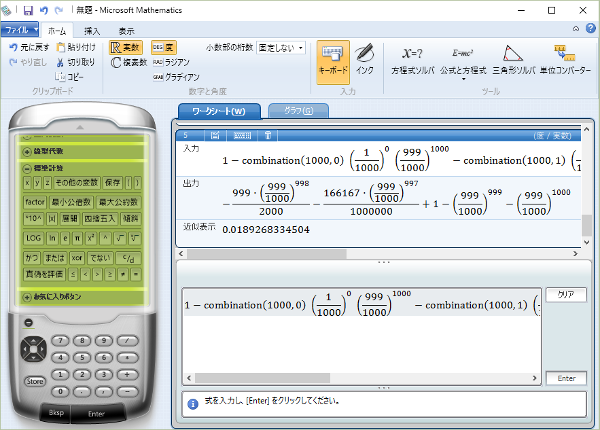Viewport: 600px width, 430px height.
Task: Click やり直し in the clipboard group
Action: (x=28, y=62)
